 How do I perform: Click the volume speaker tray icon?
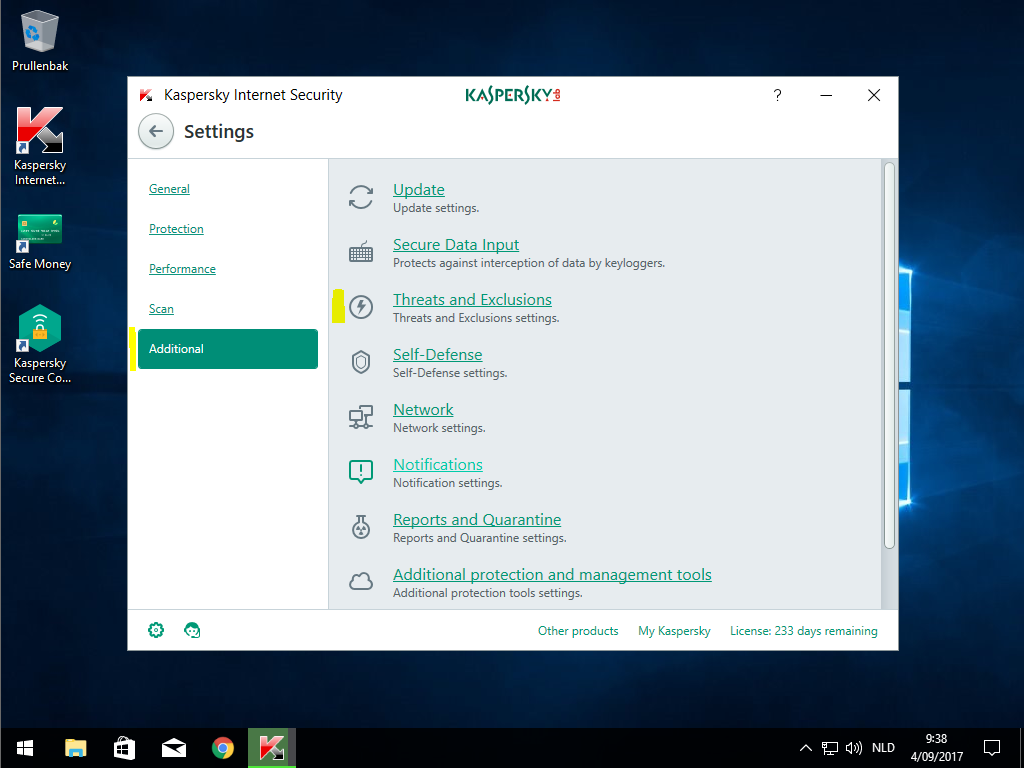[x=854, y=748]
